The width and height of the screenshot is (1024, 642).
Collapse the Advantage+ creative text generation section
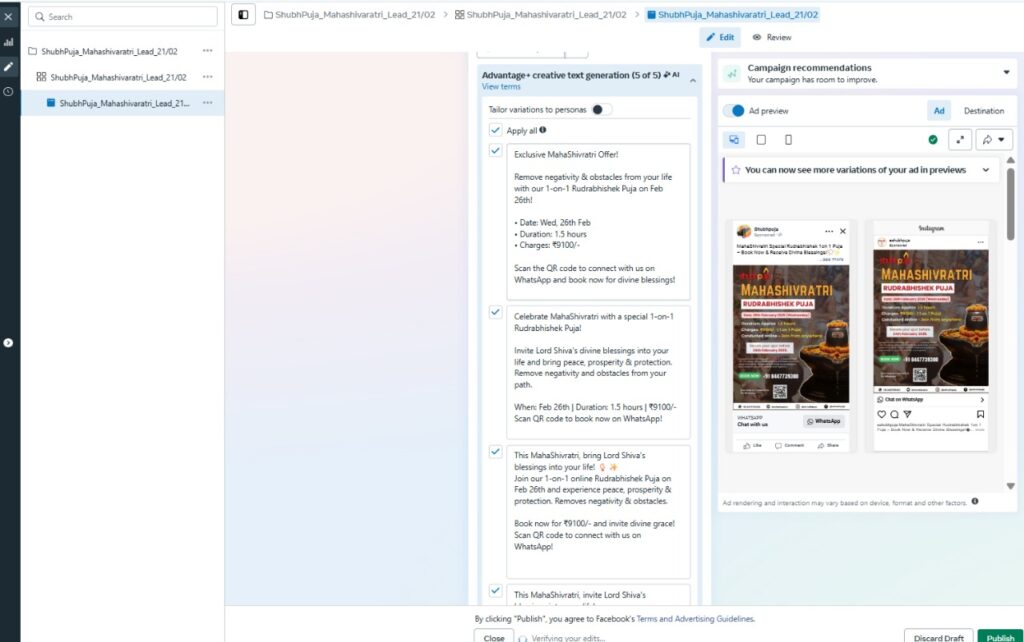click(x=693, y=80)
